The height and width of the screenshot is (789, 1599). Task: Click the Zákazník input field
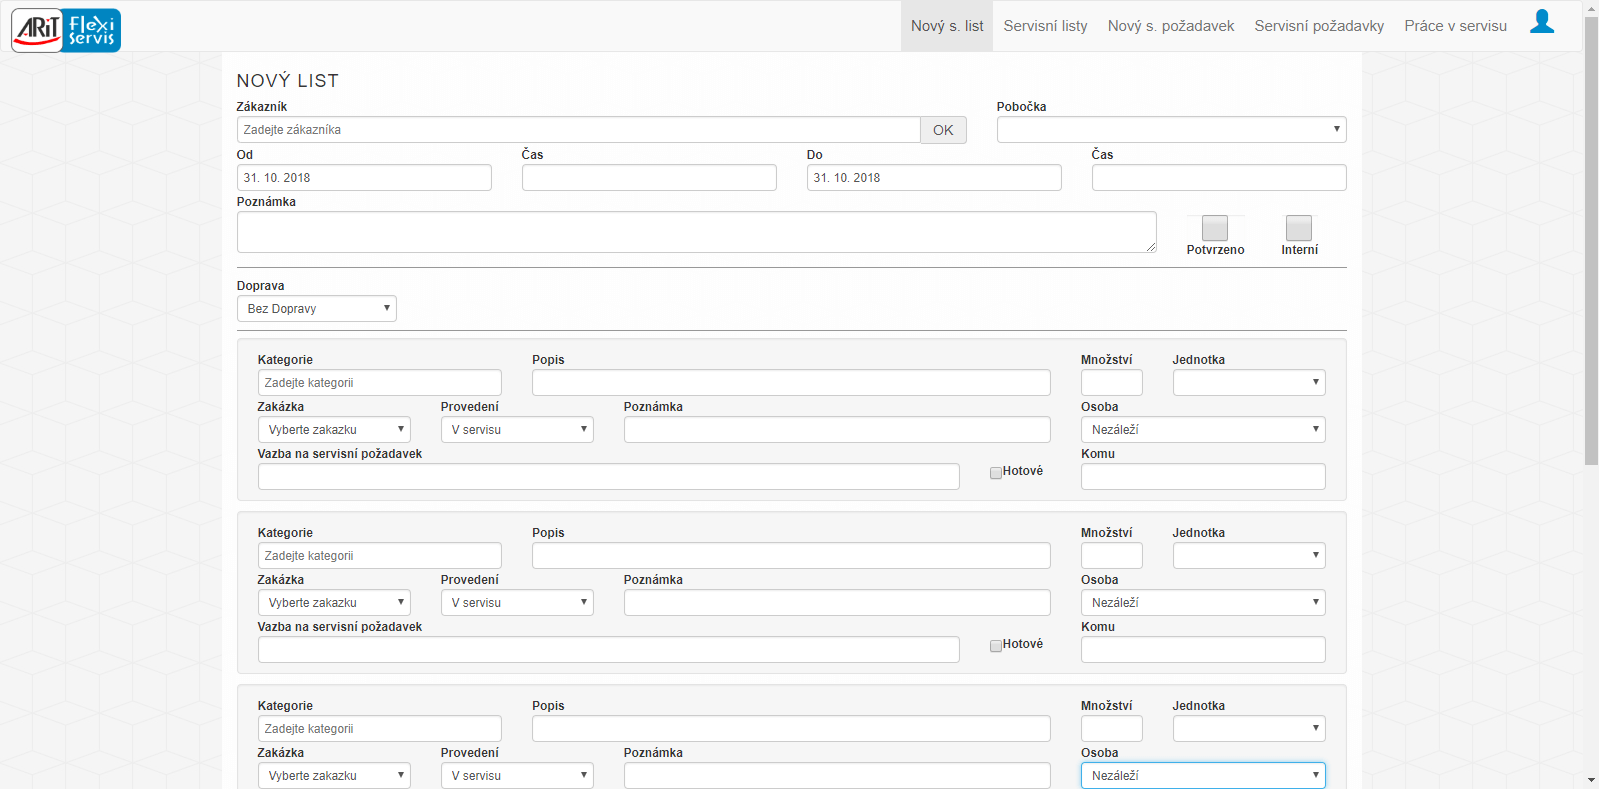578,130
